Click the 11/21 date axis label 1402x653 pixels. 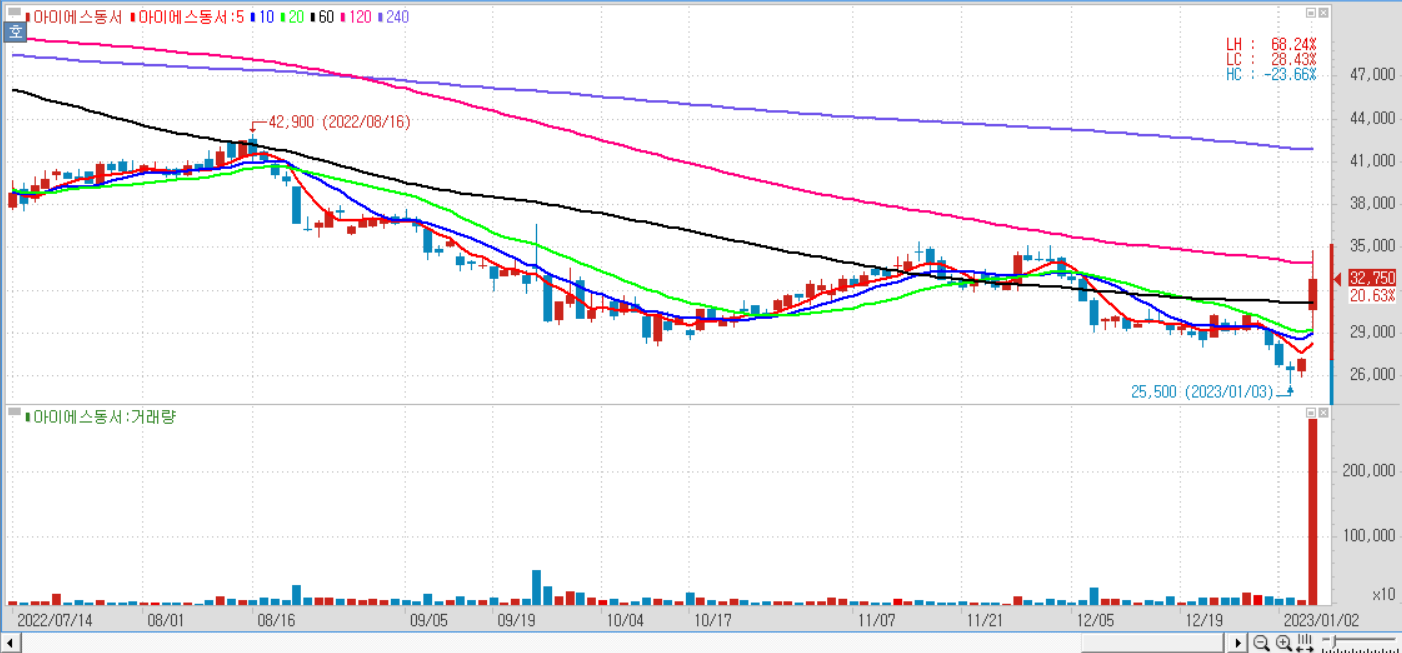coord(985,620)
